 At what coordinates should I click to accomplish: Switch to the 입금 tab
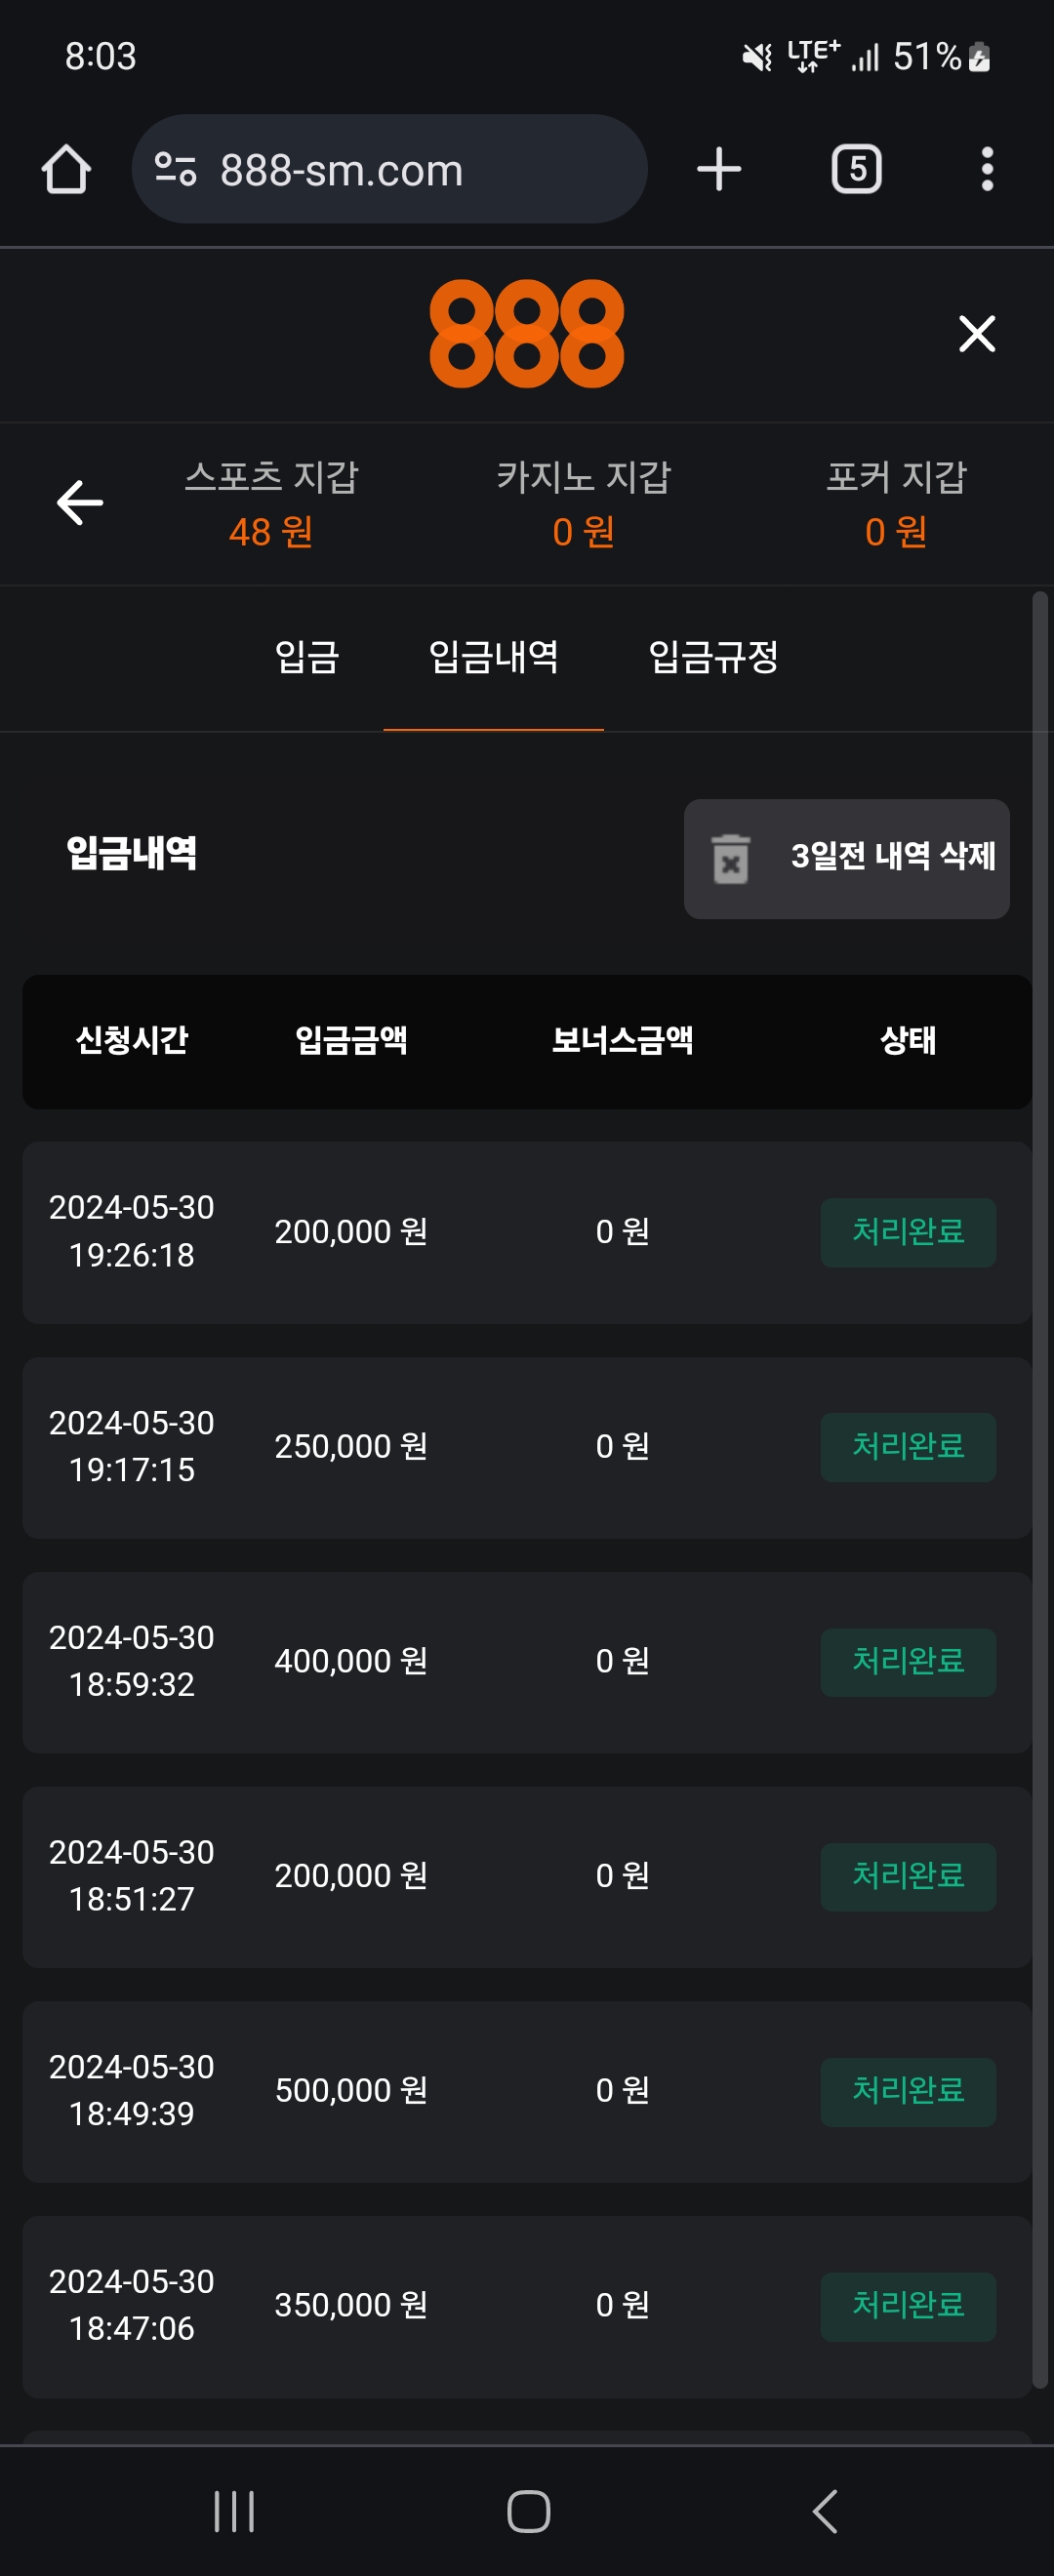tap(307, 657)
